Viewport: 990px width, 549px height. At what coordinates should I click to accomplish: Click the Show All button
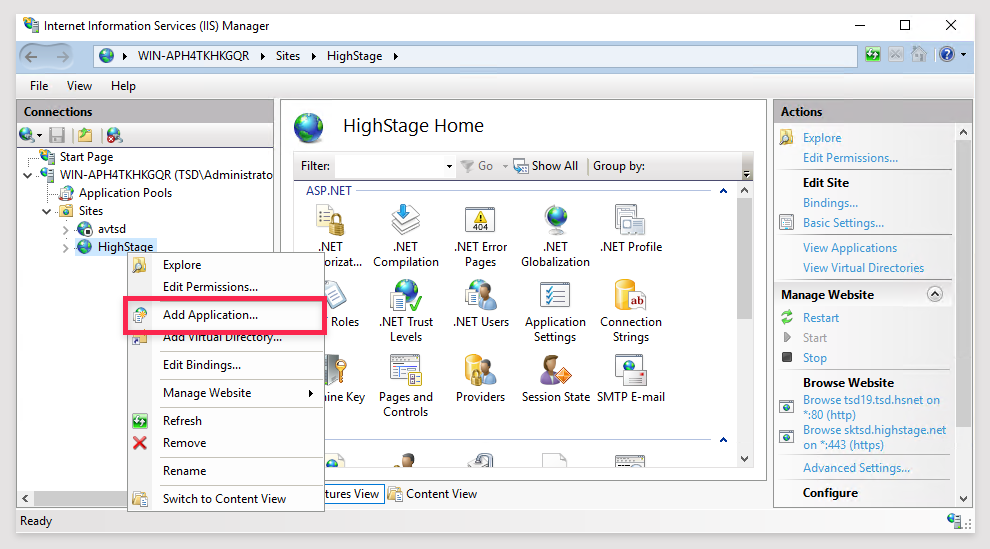(546, 166)
